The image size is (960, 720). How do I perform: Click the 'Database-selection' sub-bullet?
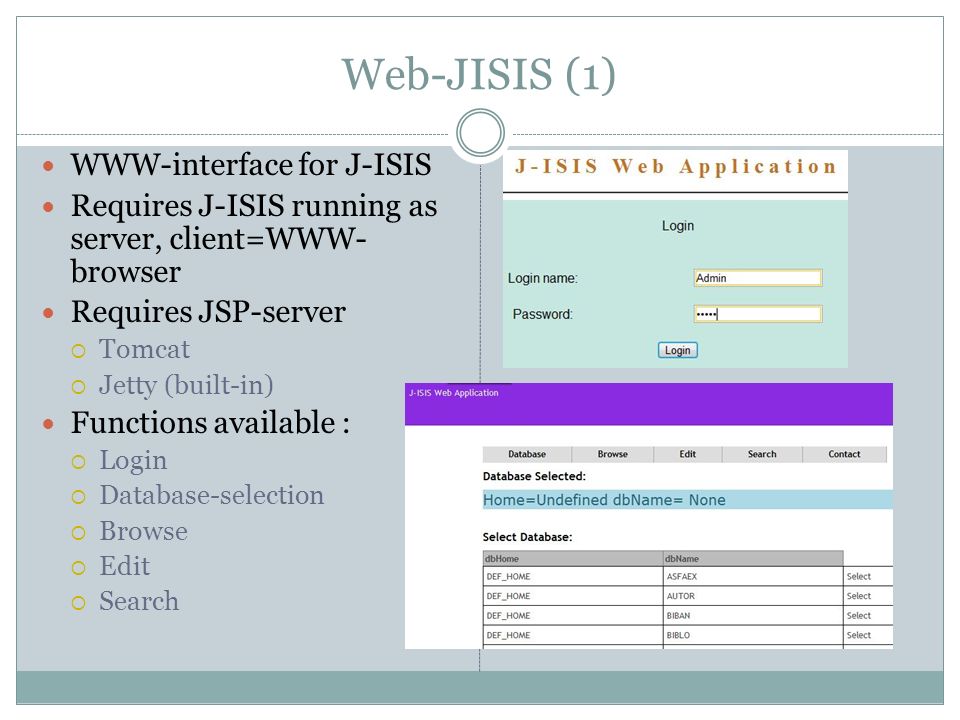212,495
